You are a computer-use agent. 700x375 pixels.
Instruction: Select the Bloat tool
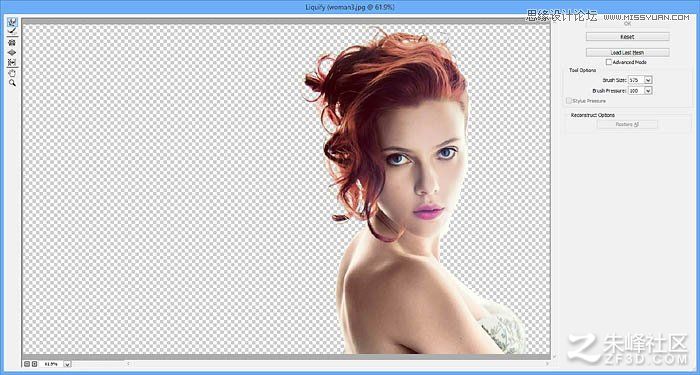(x=12, y=53)
